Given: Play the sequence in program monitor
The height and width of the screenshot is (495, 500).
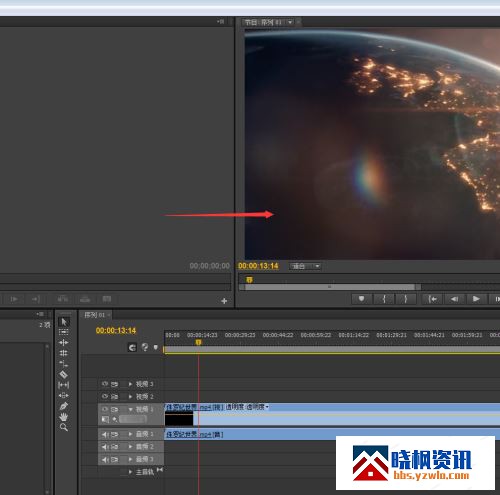Looking at the screenshot, I should [476, 299].
